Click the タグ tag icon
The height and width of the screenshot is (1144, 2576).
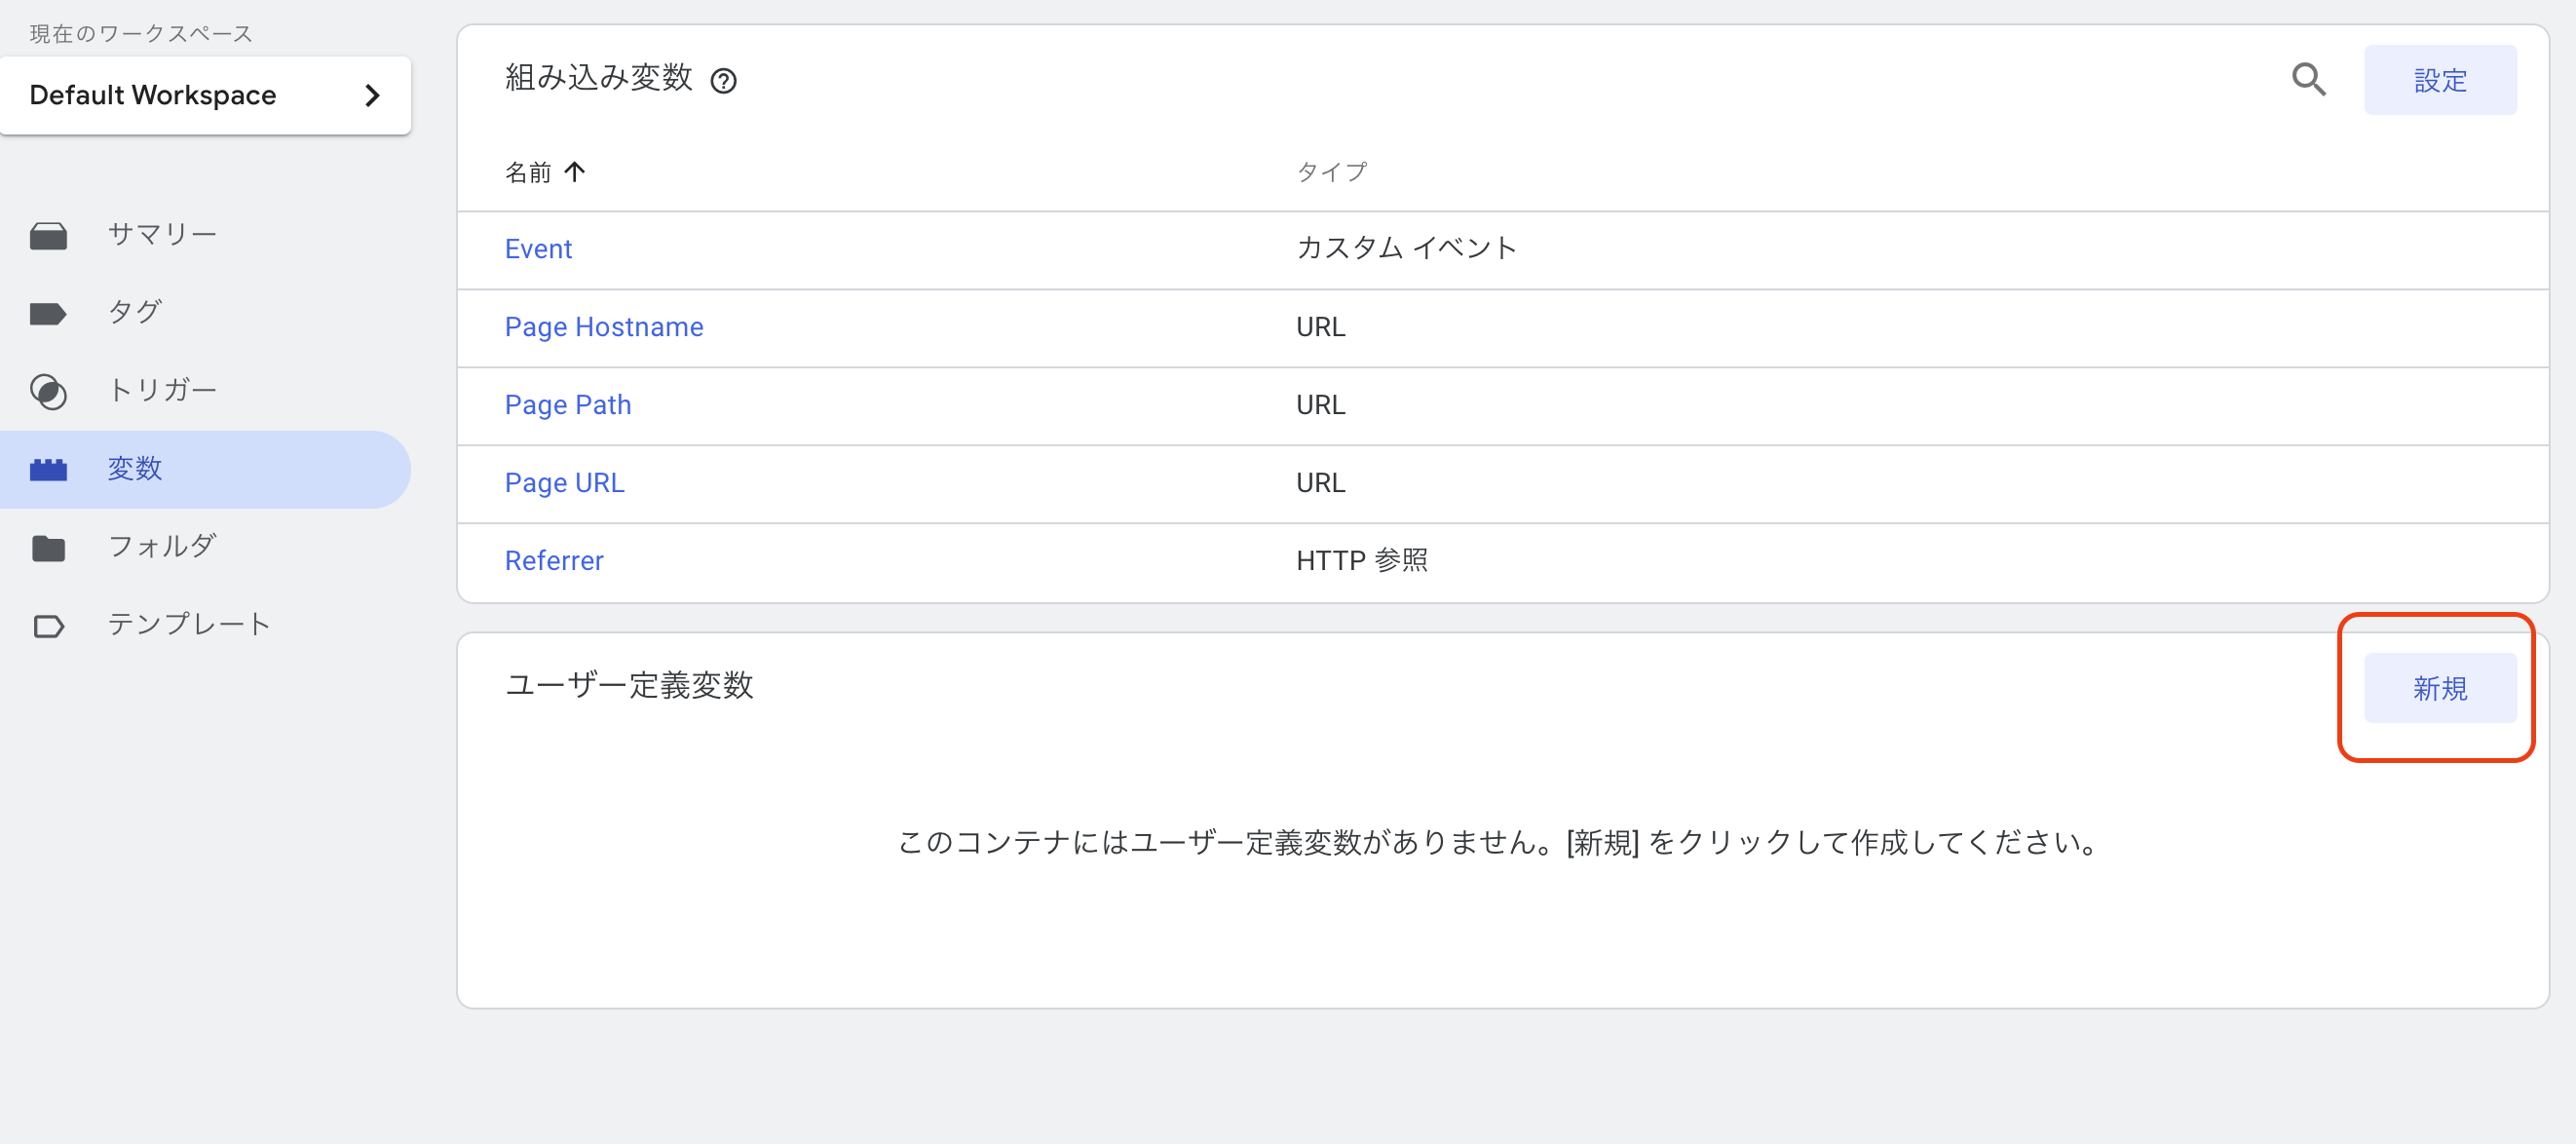click(48, 314)
